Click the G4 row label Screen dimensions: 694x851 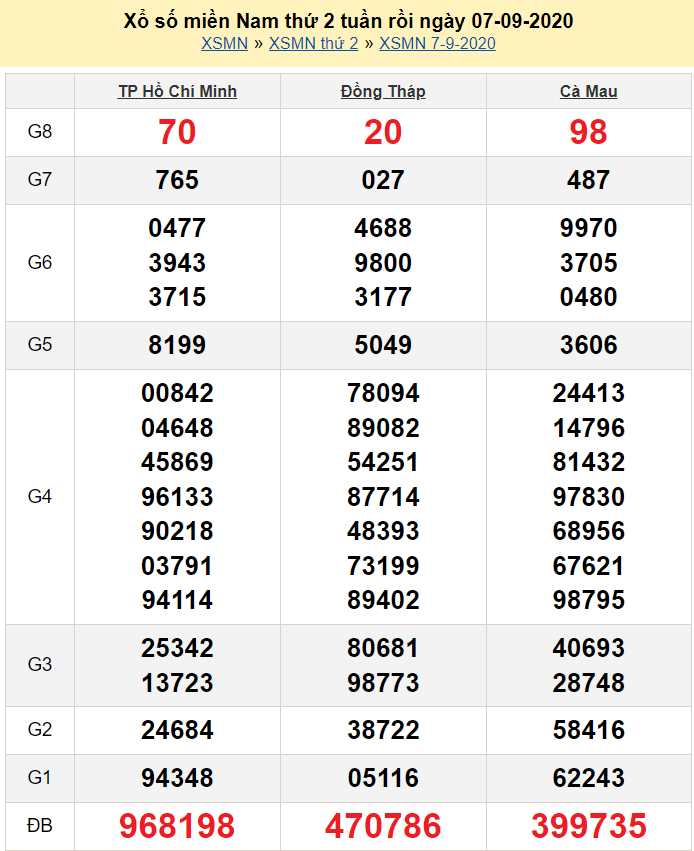40,496
